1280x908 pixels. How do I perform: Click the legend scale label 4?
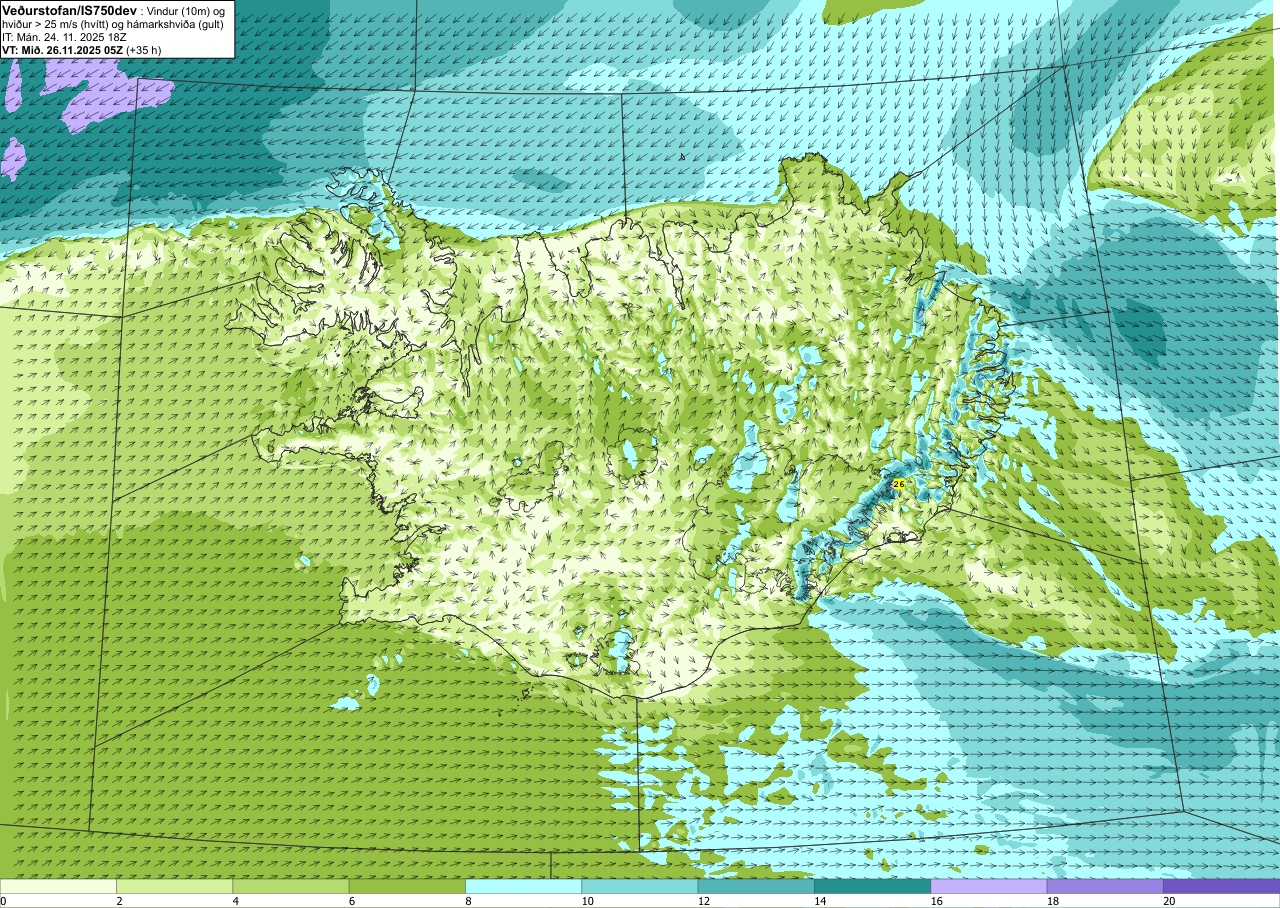[235, 901]
